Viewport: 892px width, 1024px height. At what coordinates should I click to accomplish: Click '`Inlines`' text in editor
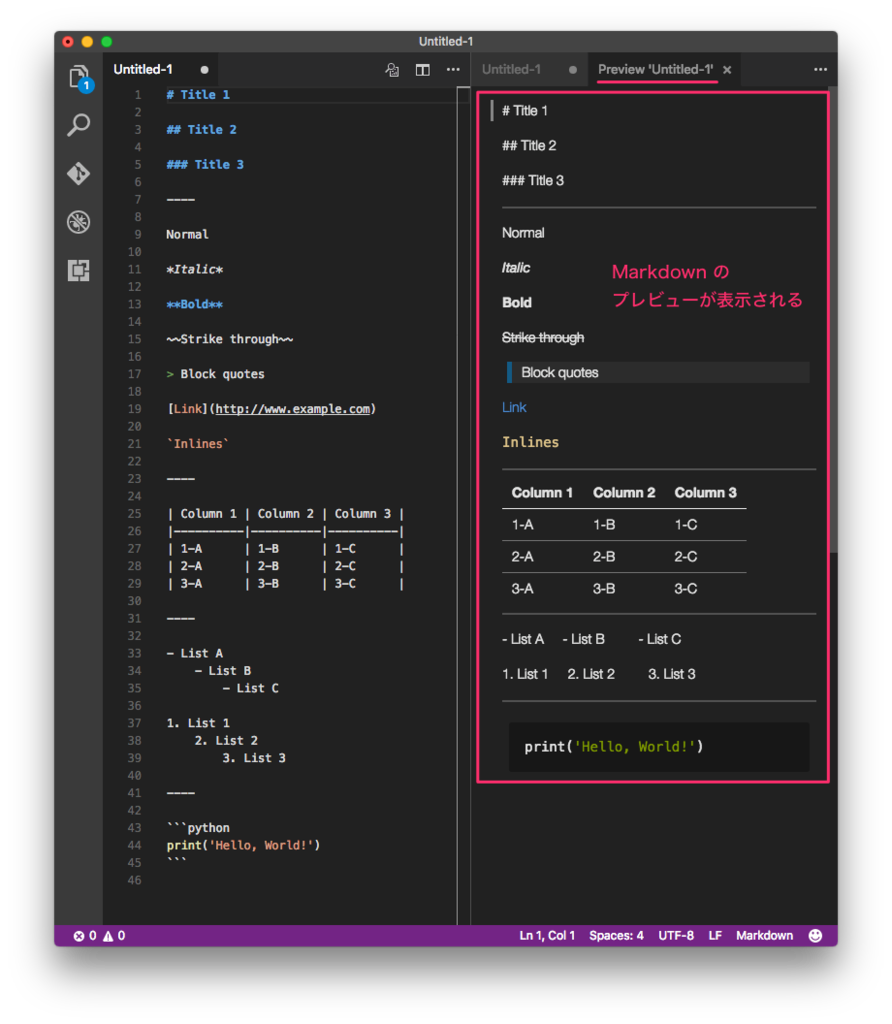tap(198, 444)
